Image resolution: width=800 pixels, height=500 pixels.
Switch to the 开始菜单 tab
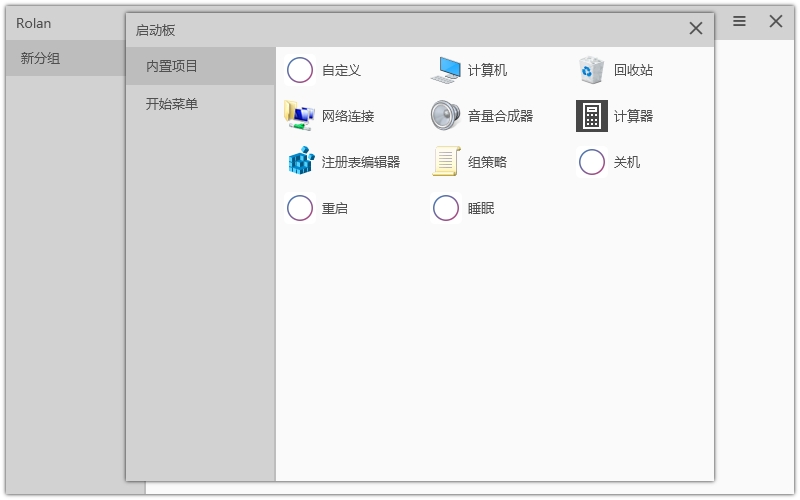coord(172,104)
